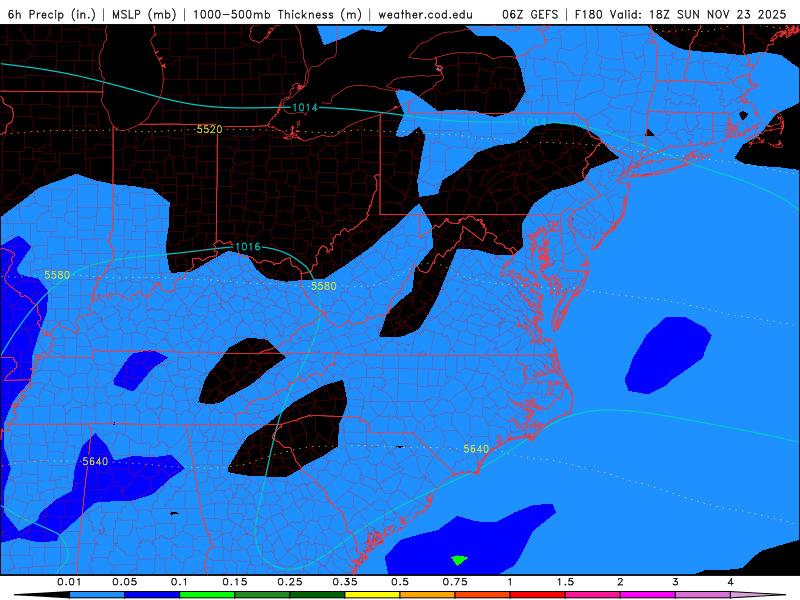800x600 pixels.
Task: Click the "6h Precip (in.)" title text
Action: (x=52, y=14)
